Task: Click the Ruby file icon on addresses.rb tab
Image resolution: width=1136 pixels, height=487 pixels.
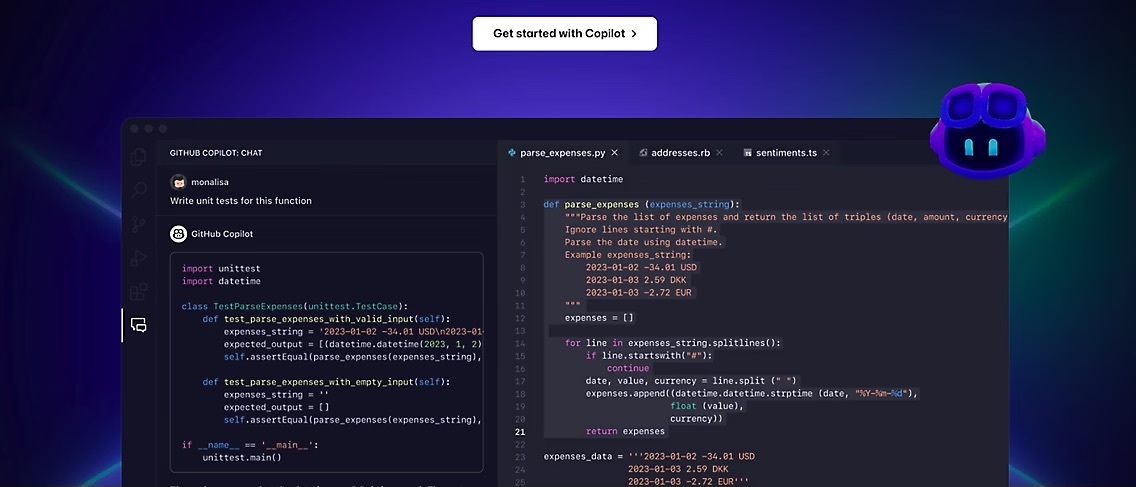Action: pos(643,153)
